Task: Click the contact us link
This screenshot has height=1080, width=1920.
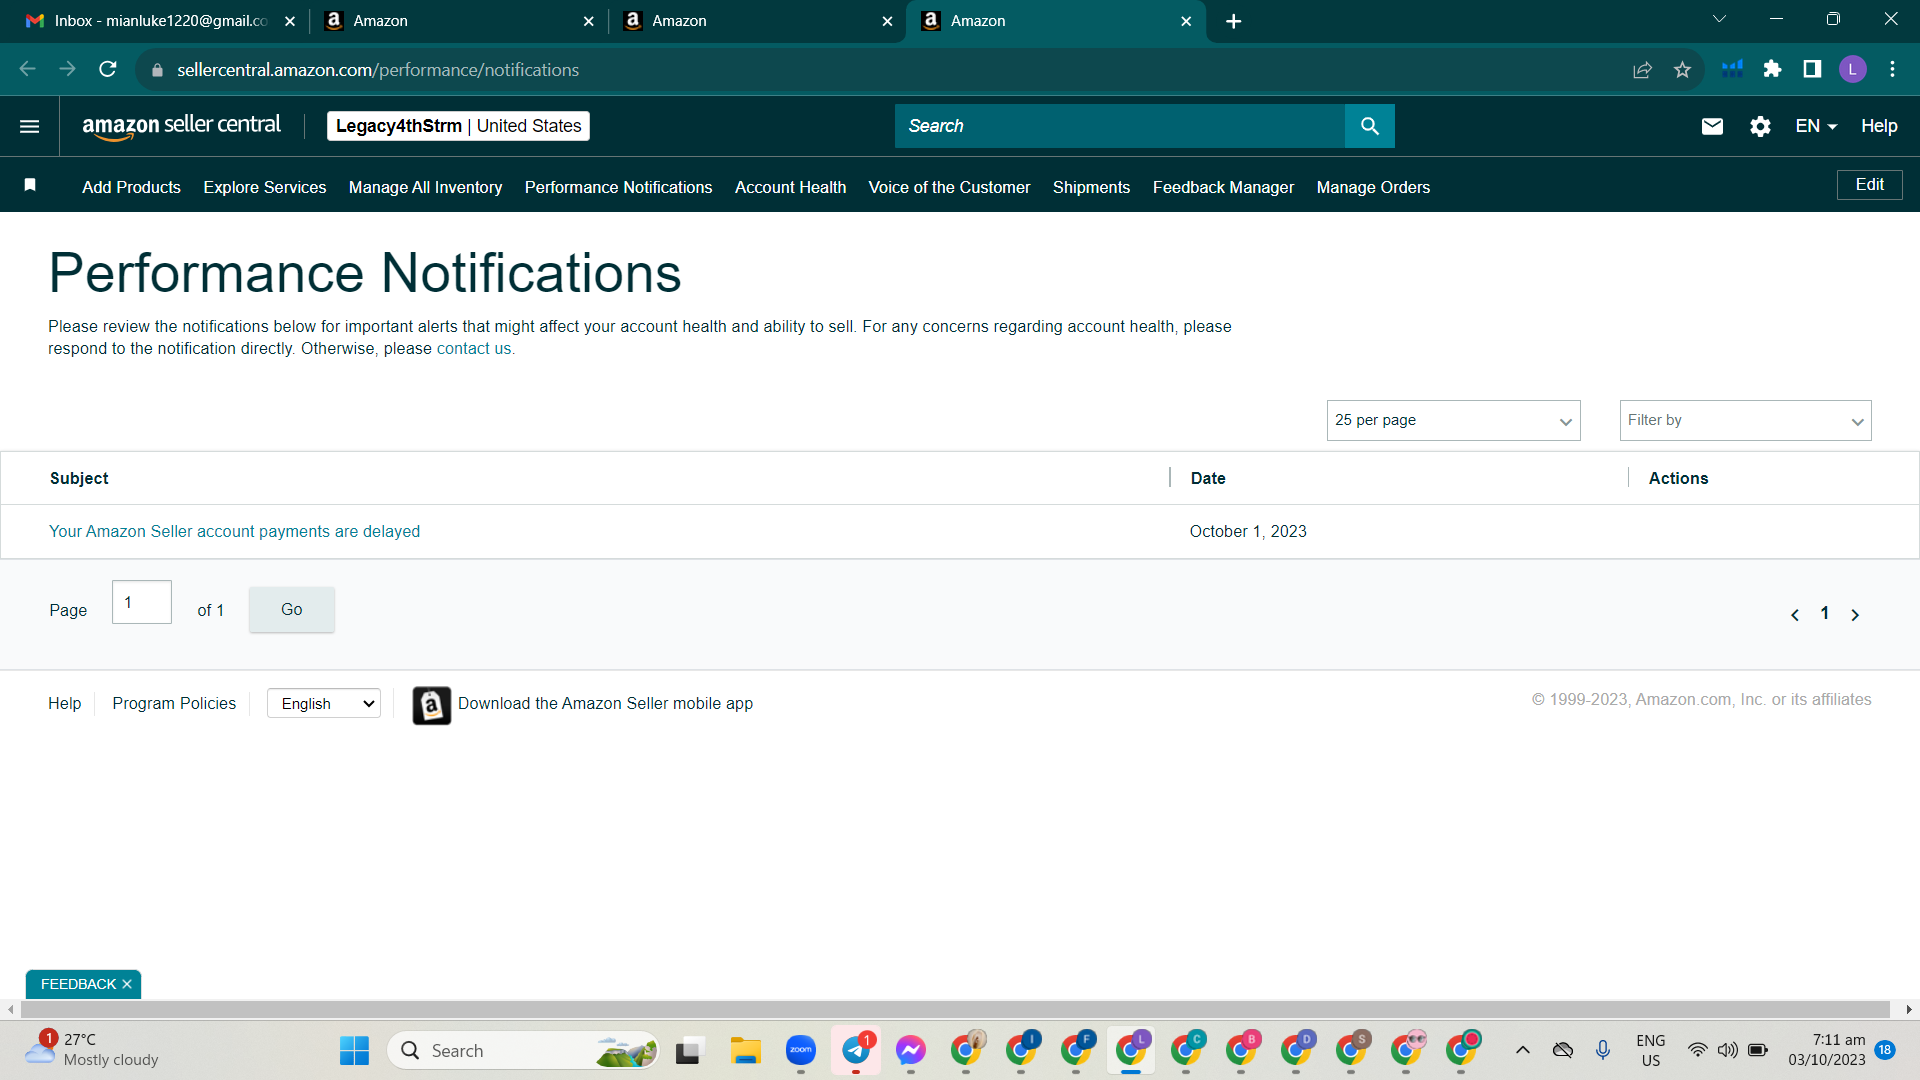Action: click(474, 349)
